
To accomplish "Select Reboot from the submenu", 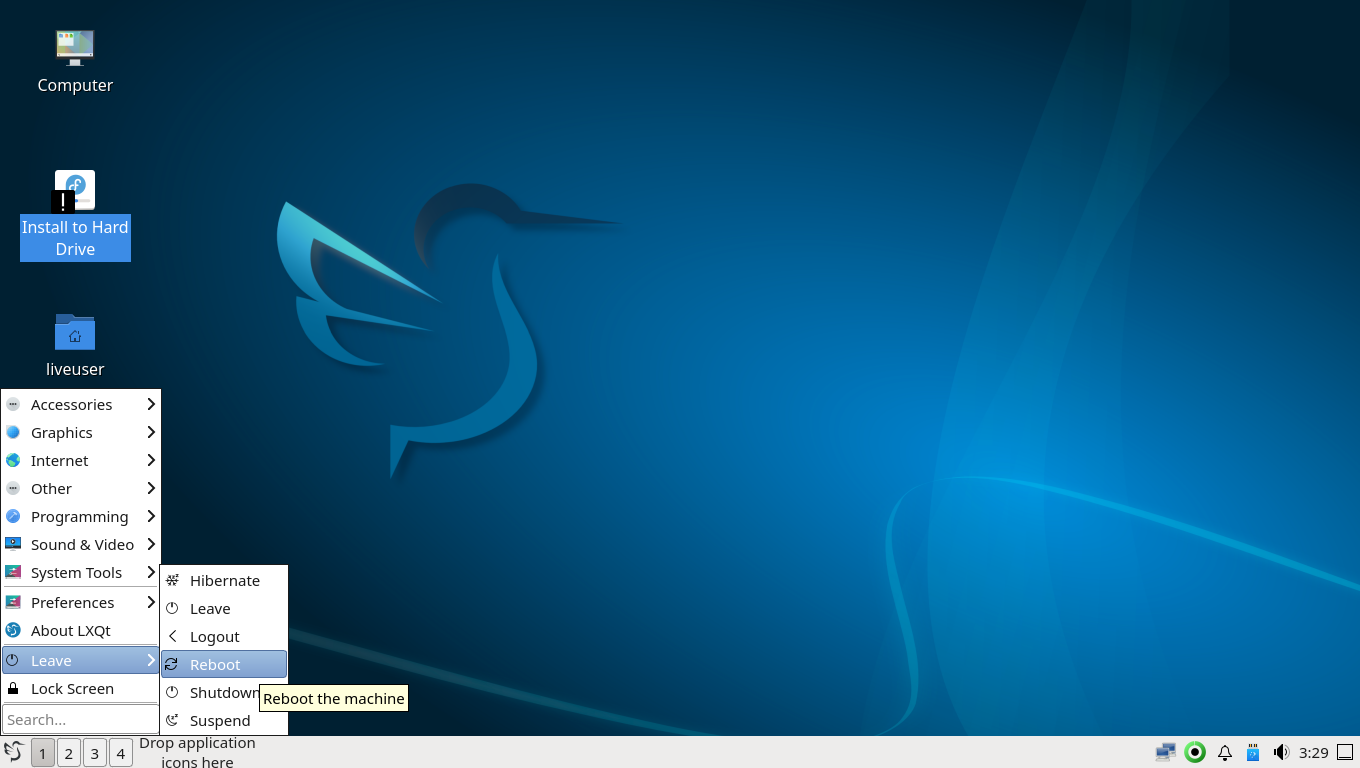I will (x=224, y=665).
